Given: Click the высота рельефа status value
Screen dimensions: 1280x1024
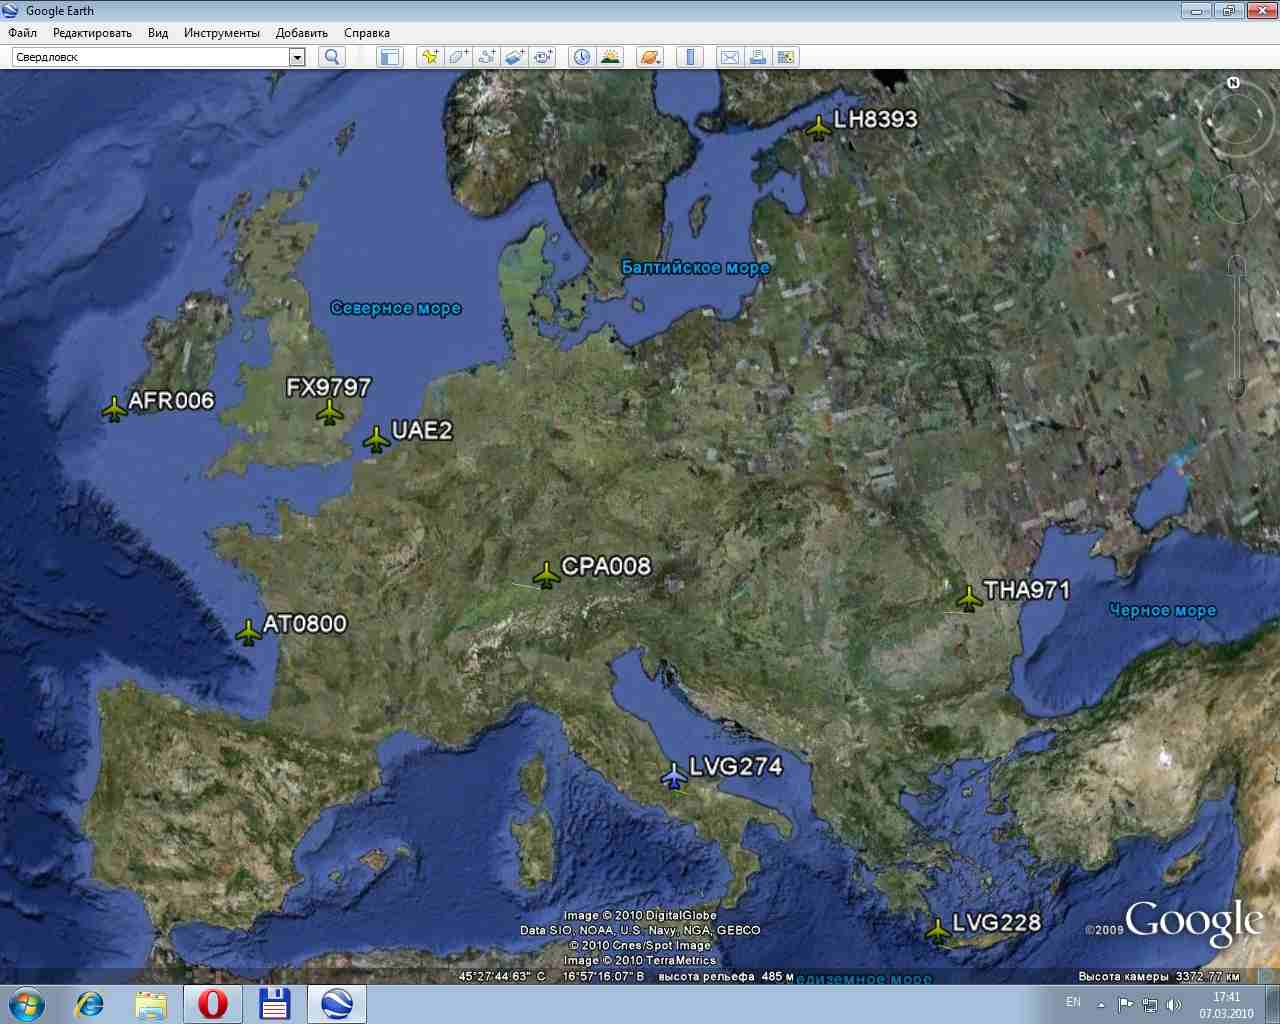Looking at the screenshot, I should click(726, 976).
